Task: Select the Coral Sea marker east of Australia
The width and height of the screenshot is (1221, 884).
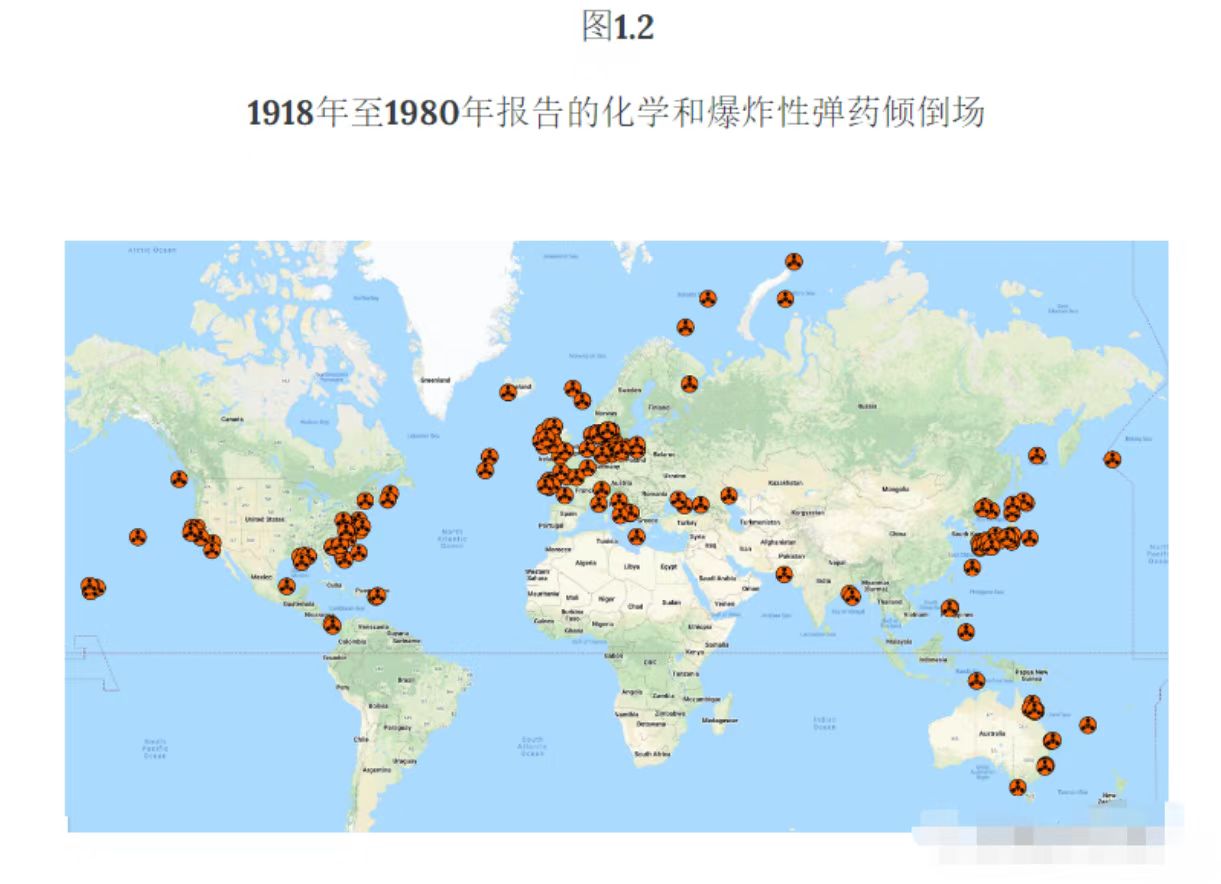Action: pos(1088,724)
